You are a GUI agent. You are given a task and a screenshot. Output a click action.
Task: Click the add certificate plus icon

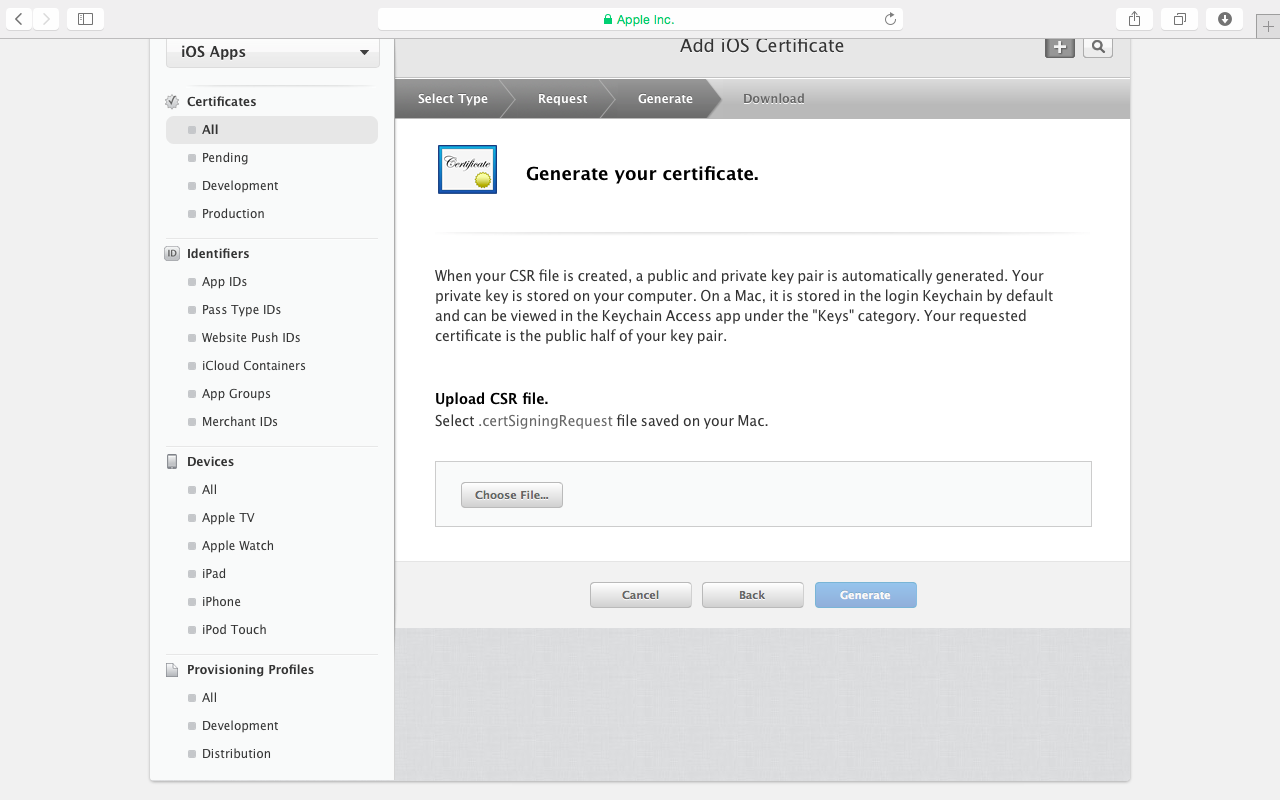pos(1060,47)
